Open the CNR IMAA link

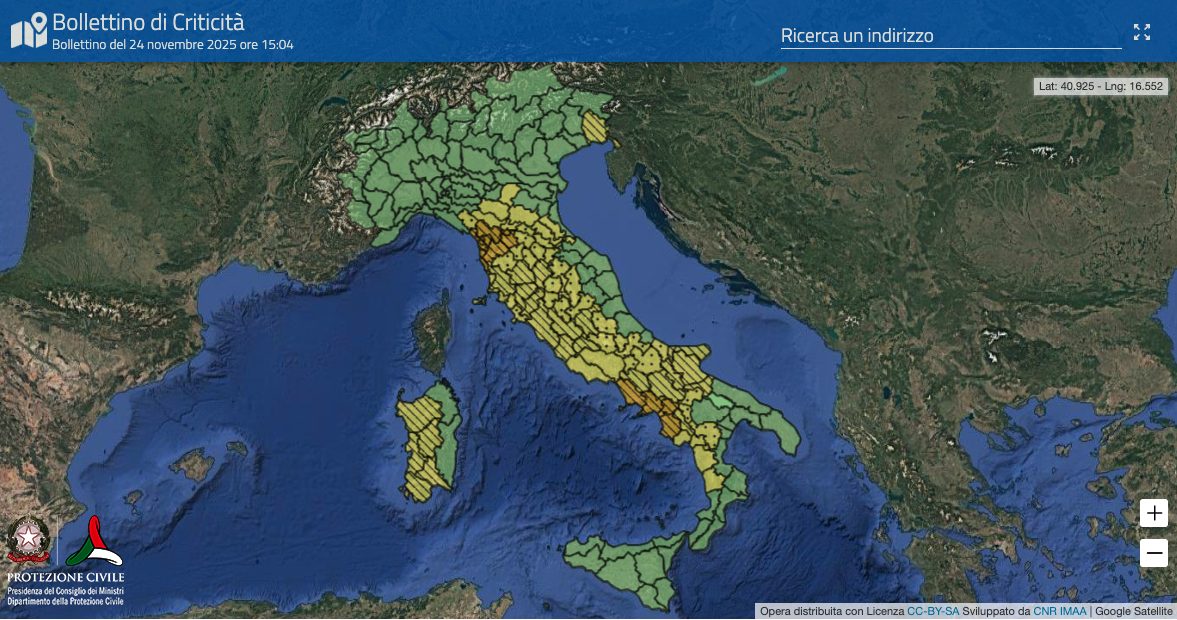coord(1059,611)
